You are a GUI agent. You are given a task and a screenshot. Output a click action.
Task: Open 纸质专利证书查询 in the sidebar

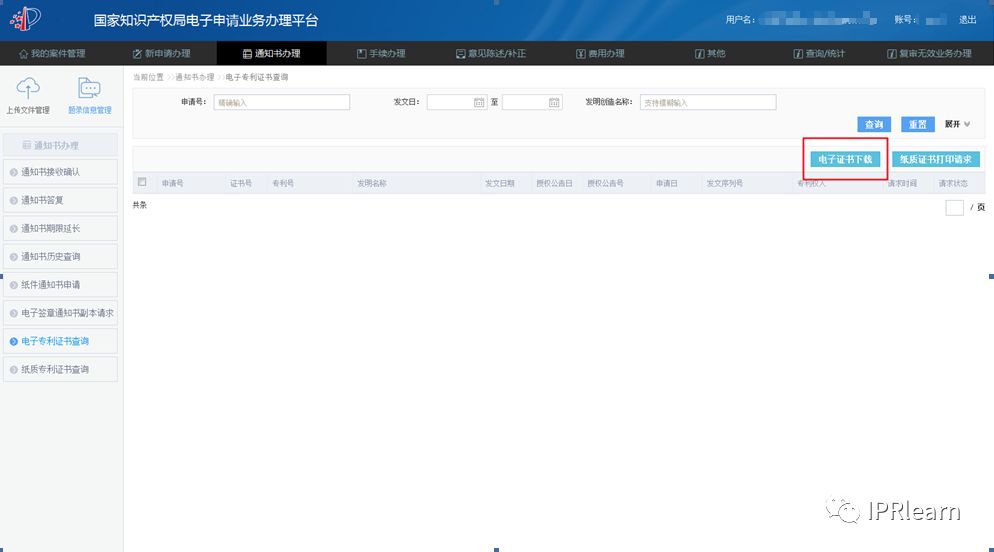[x=60, y=369]
